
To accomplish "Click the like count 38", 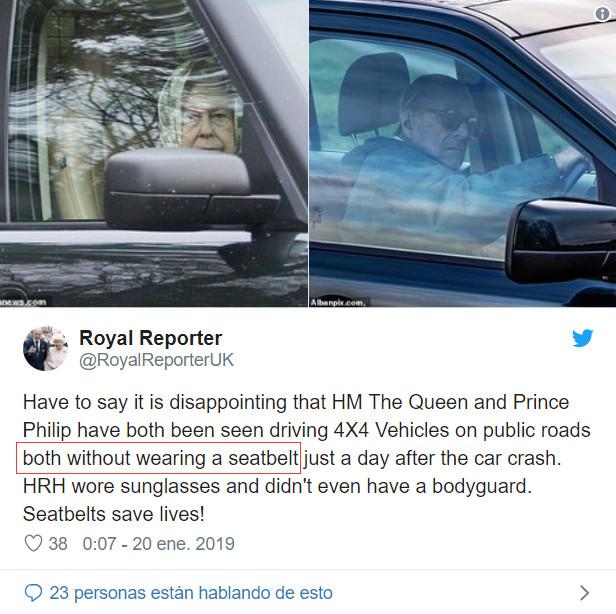I will (58, 544).
